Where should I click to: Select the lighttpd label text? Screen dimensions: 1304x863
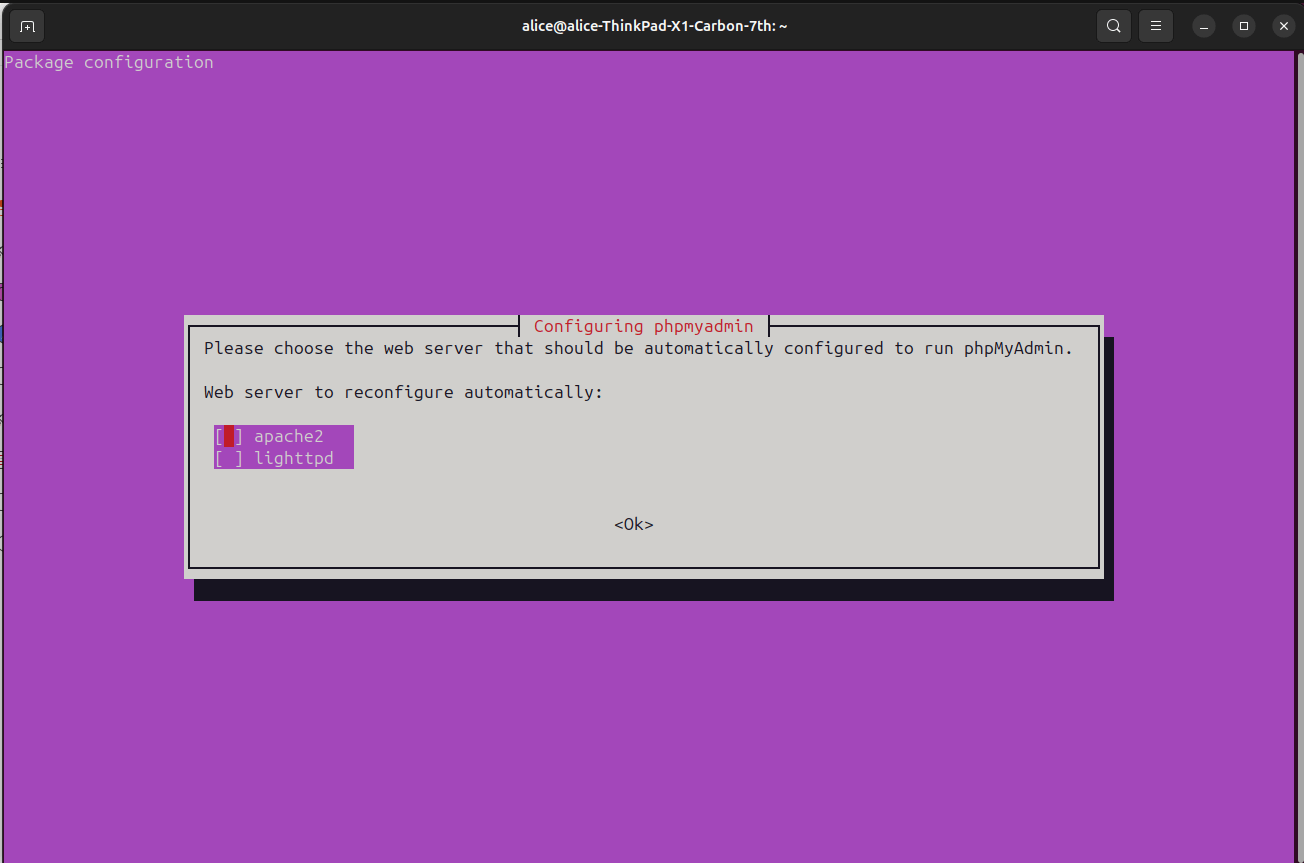click(294, 458)
